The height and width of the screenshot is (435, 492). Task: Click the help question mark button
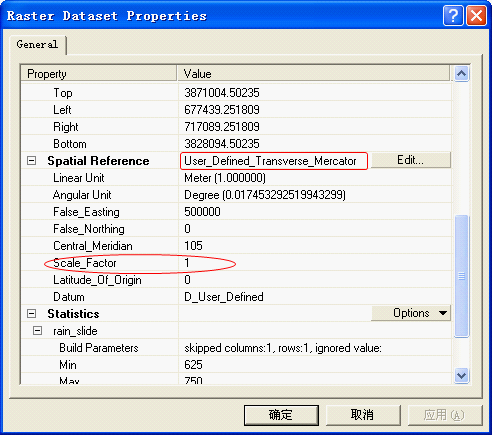coord(453,15)
